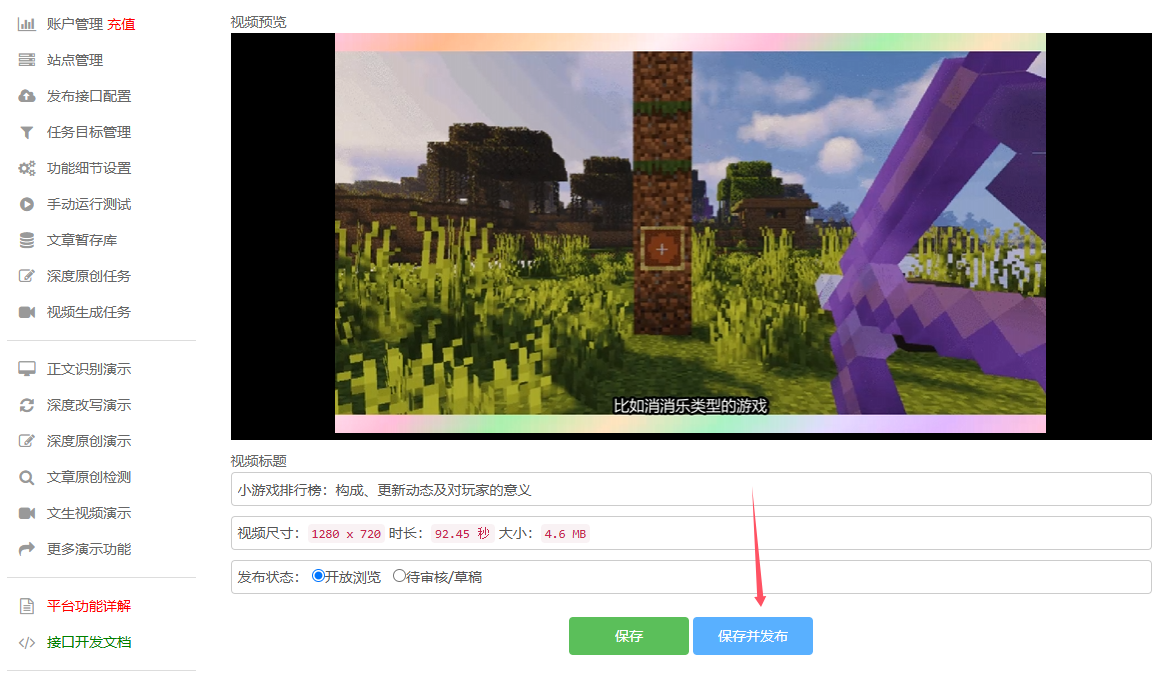Image resolution: width=1175 pixels, height=681 pixels.
Task: Open 深度改写演示 in the sidebar
Action: [89, 405]
